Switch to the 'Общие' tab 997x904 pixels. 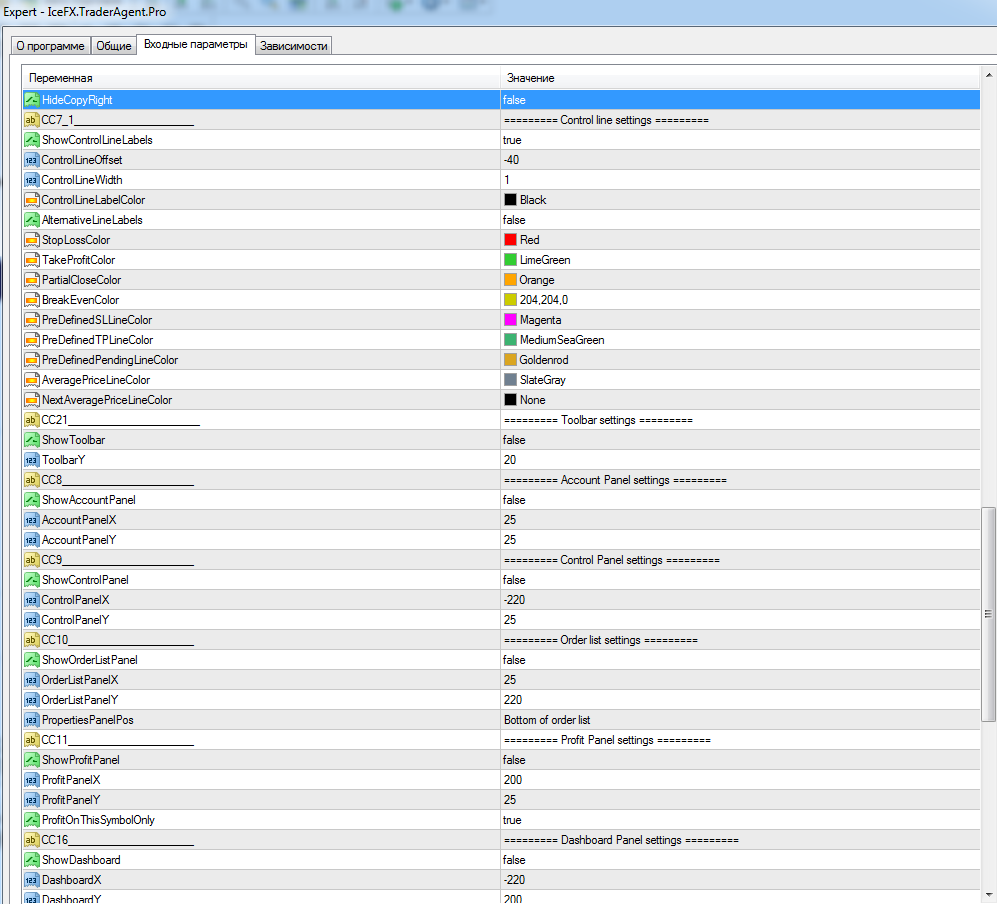point(114,46)
